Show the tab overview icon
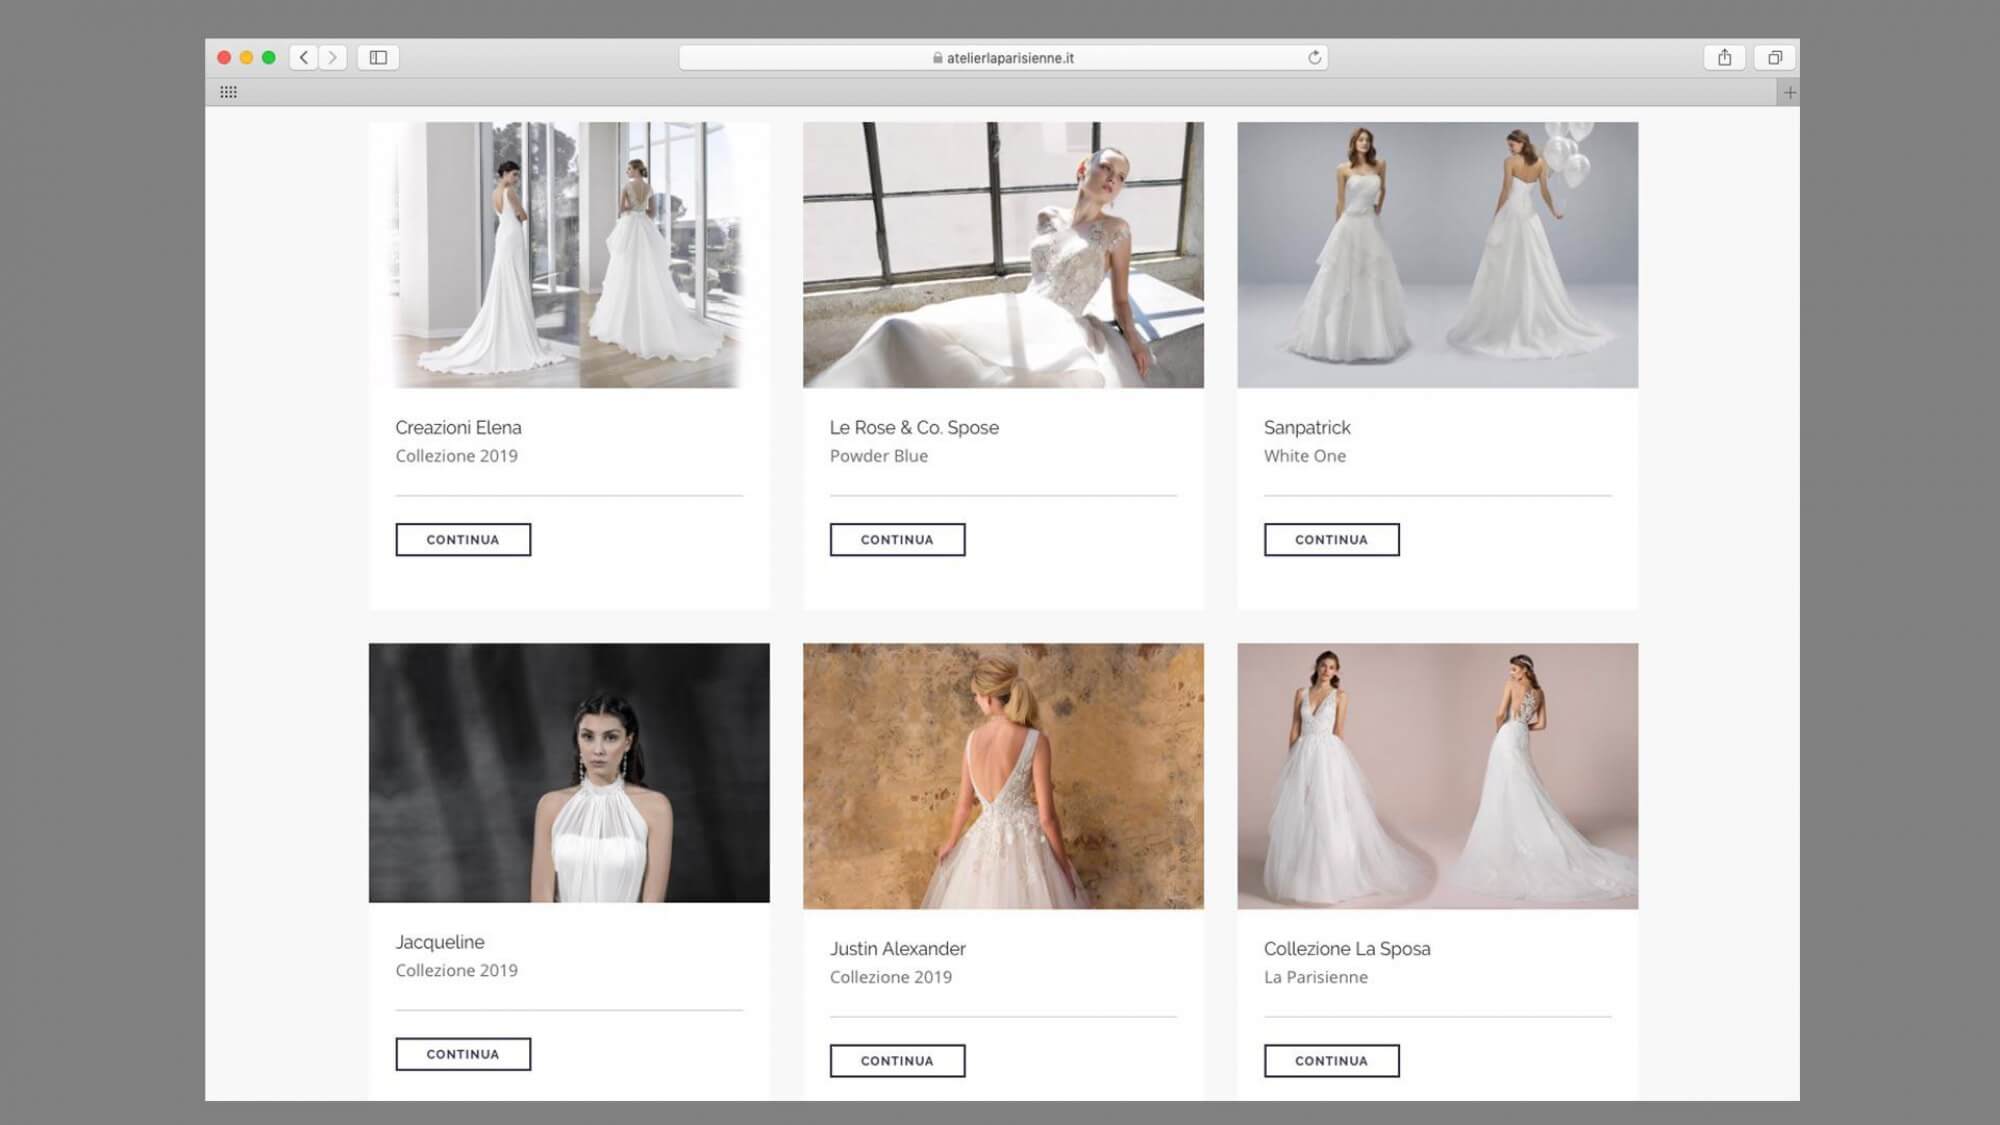The image size is (2000, 1125). 1775,57
